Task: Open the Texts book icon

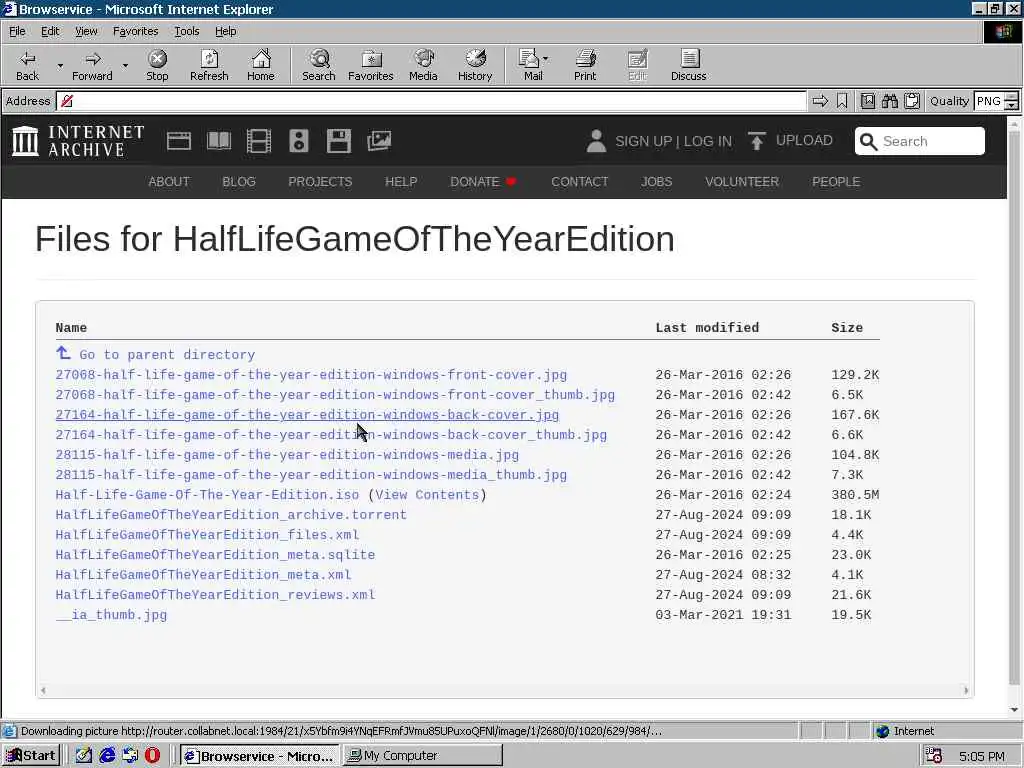Action: (x=219, y=141)
